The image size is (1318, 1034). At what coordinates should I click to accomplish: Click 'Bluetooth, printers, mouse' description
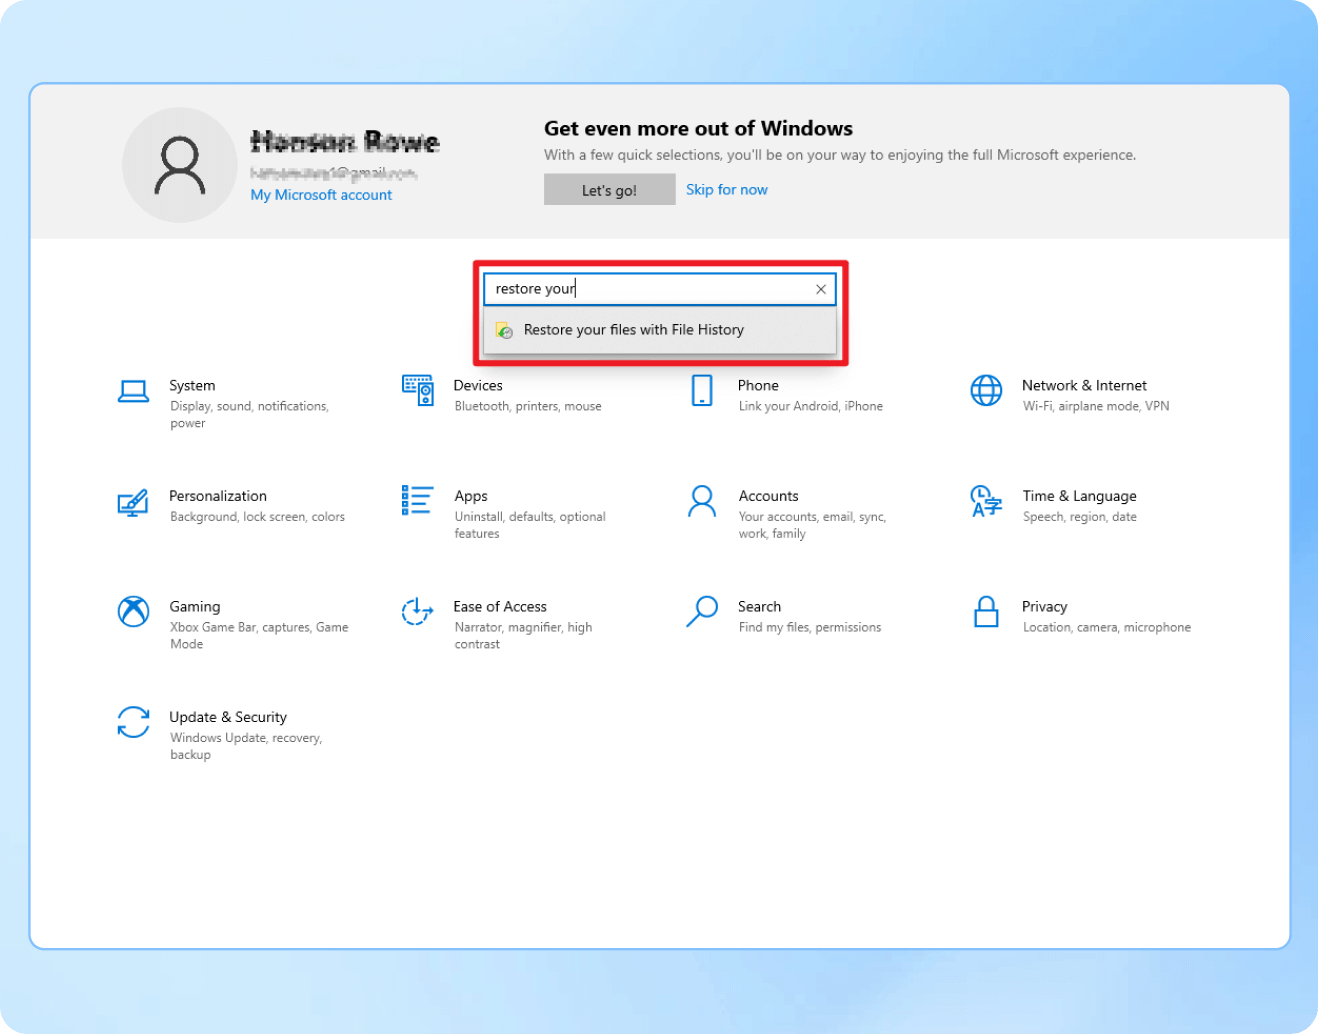click(x=528, y=406)
